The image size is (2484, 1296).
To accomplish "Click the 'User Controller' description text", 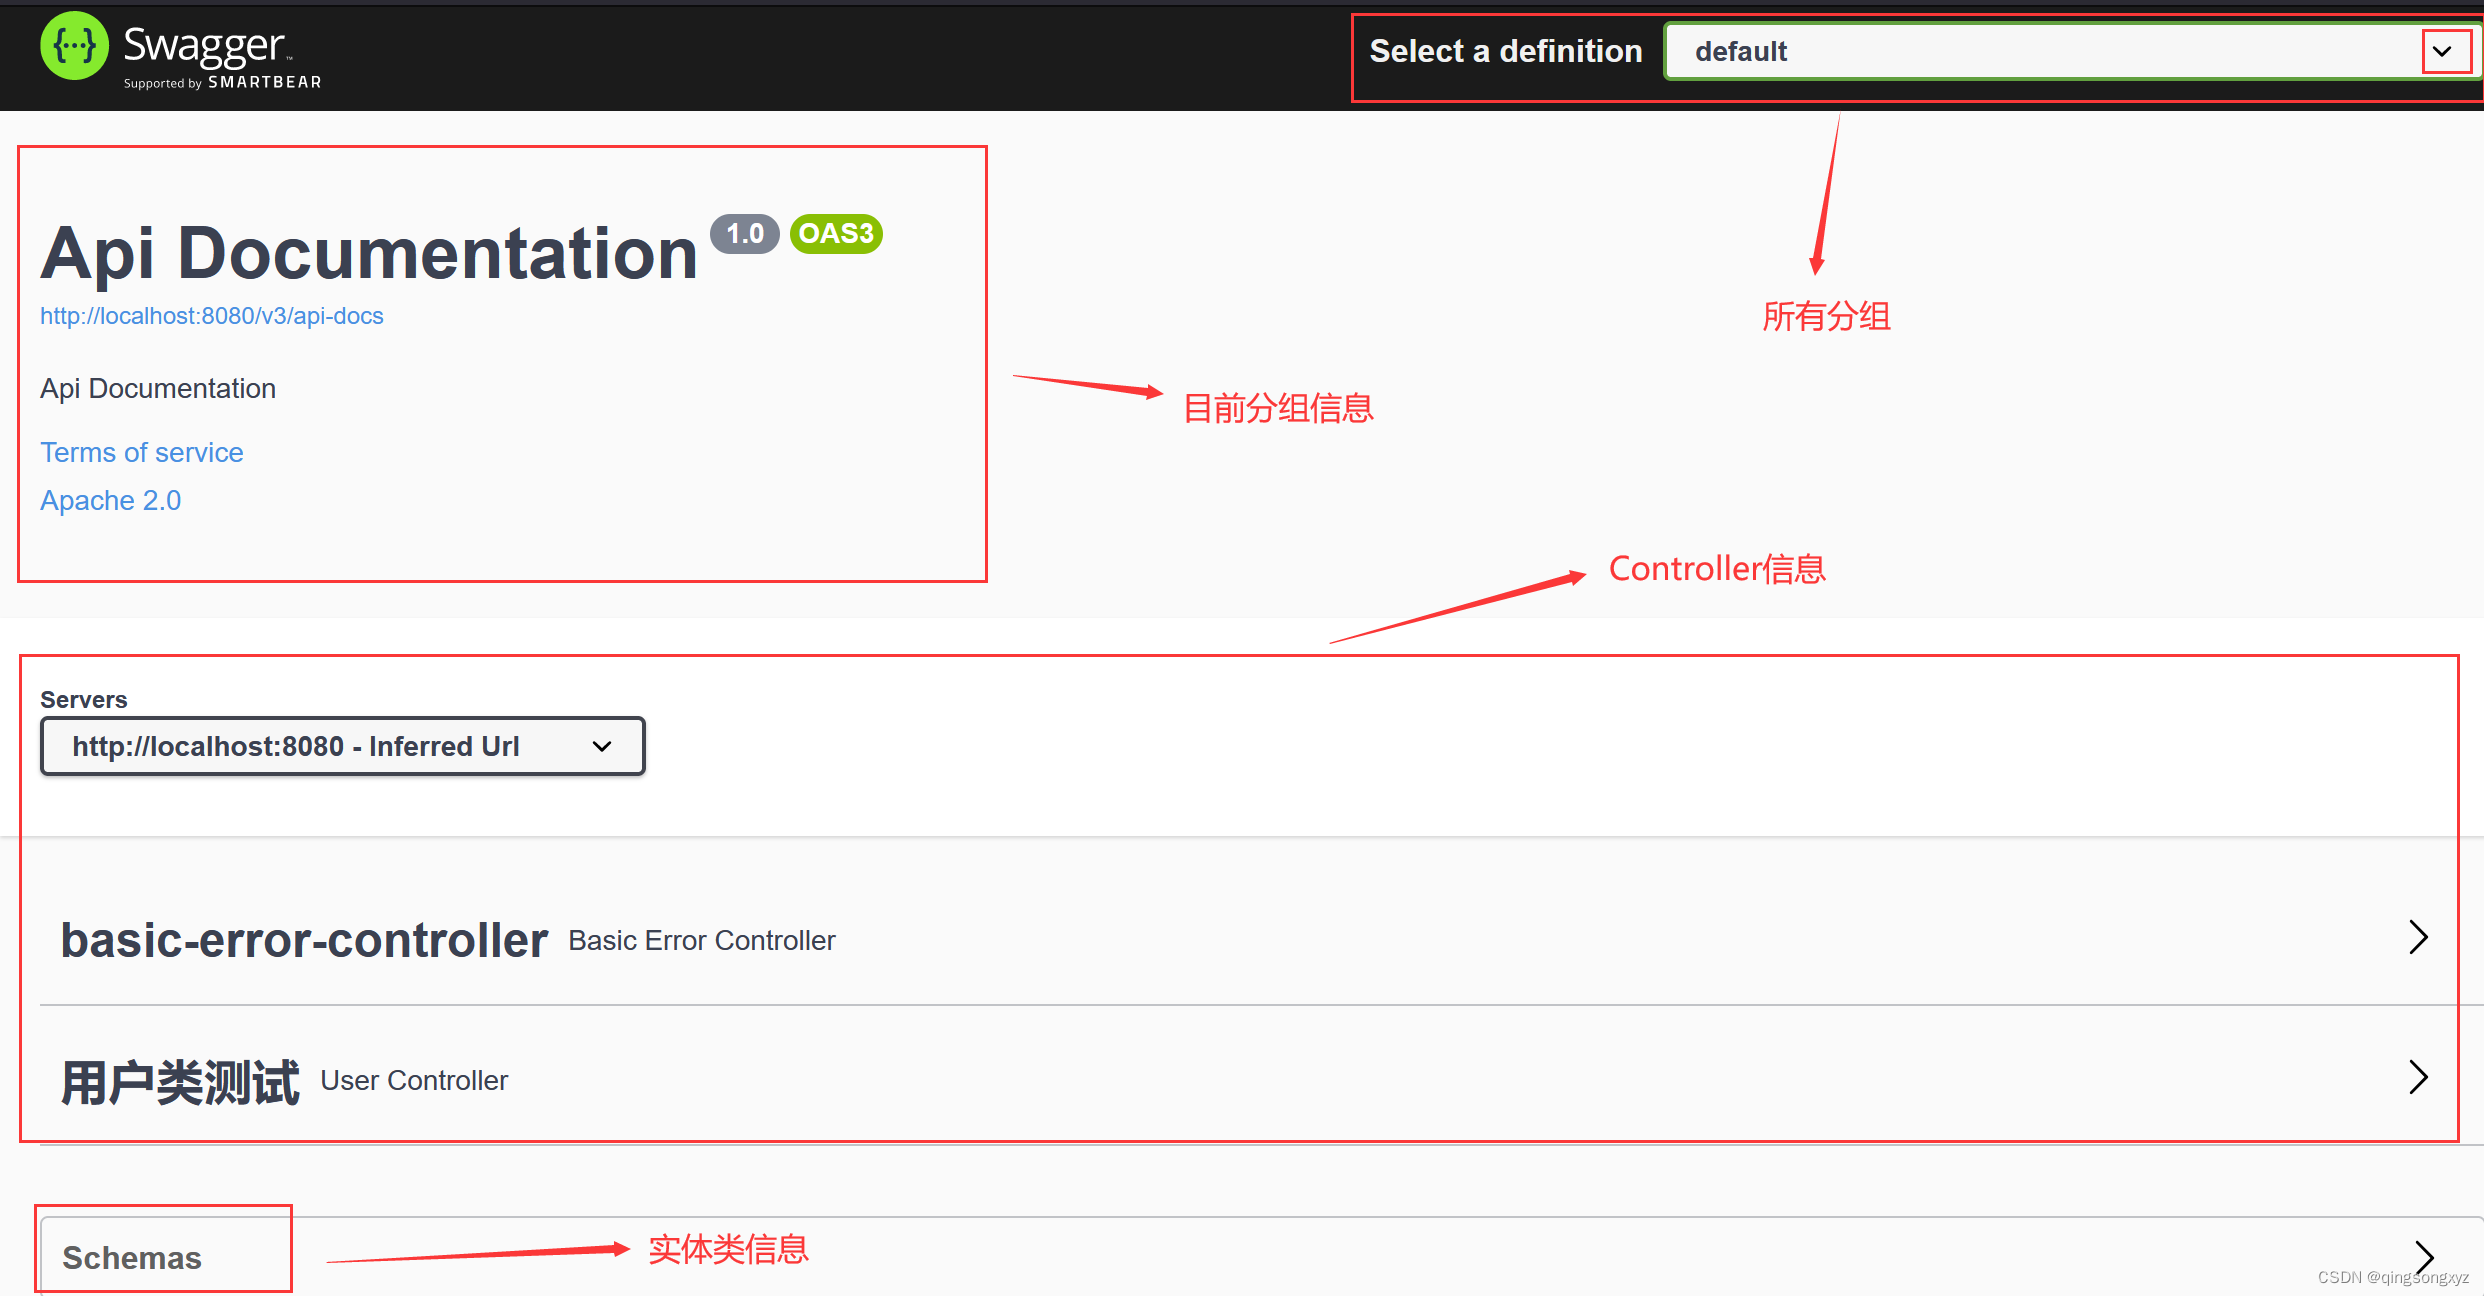I will click(414, 1081).
